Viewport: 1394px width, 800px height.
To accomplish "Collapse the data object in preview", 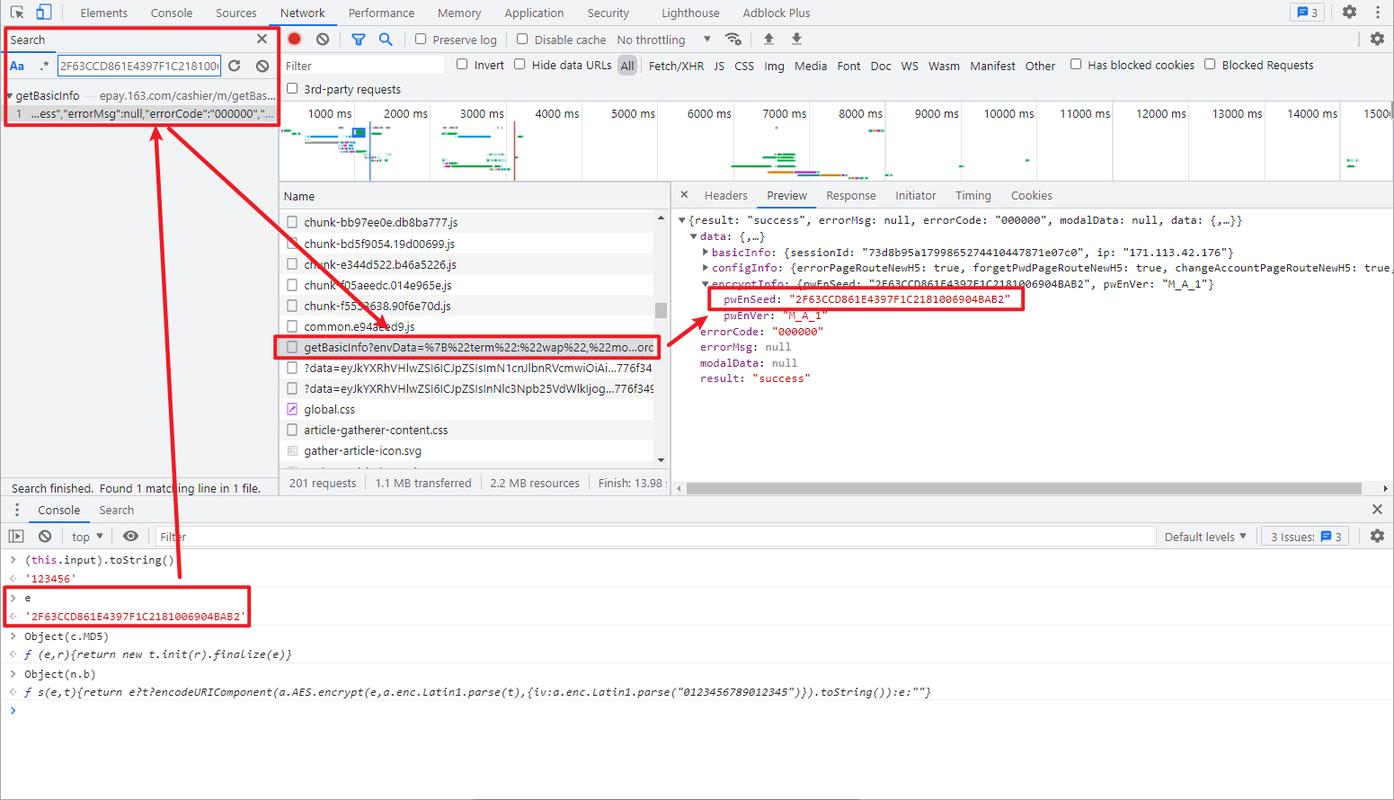I will point(694,236).
